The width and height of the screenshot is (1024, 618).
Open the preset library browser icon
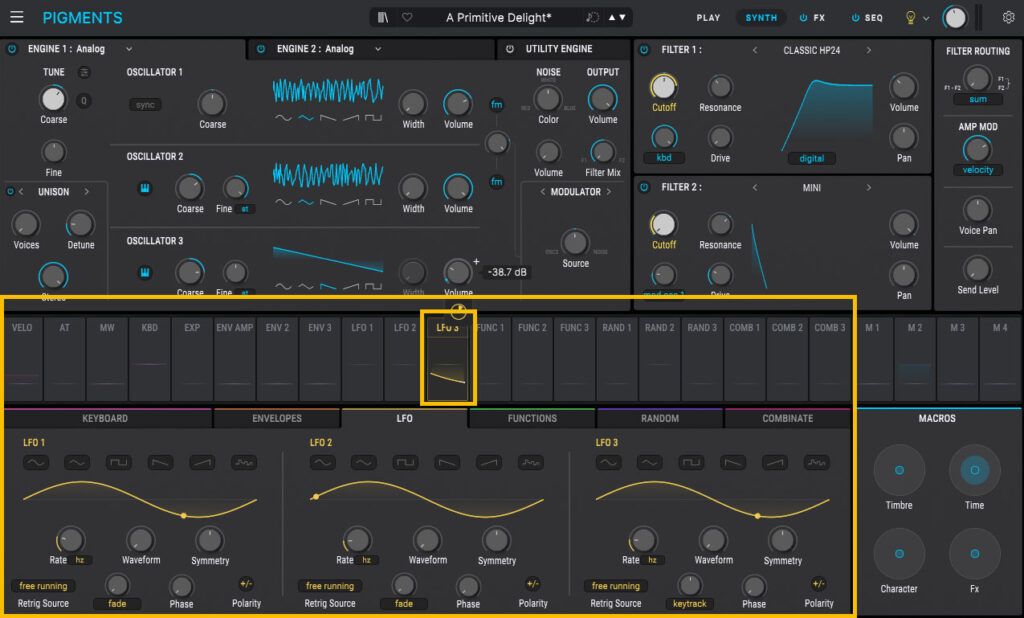point(383,18)
